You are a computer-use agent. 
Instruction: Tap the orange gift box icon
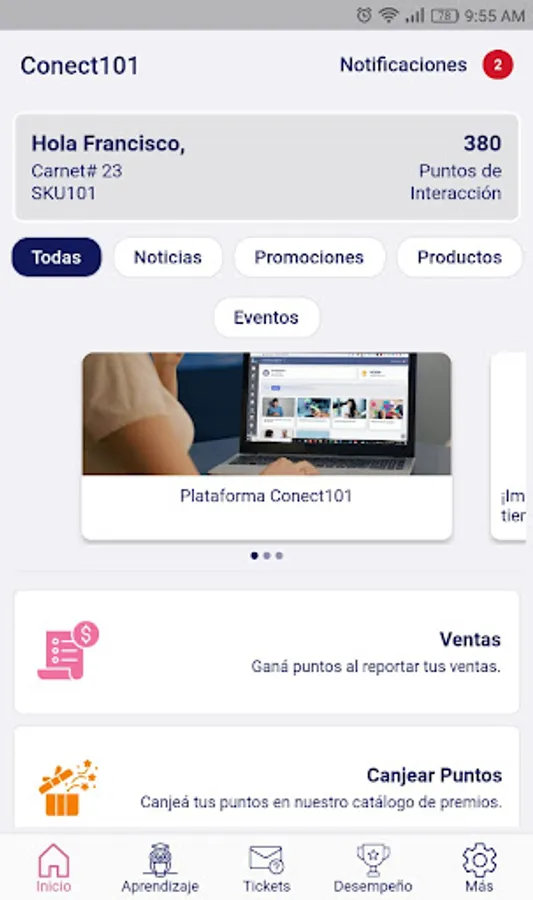[x=68, y=787]
